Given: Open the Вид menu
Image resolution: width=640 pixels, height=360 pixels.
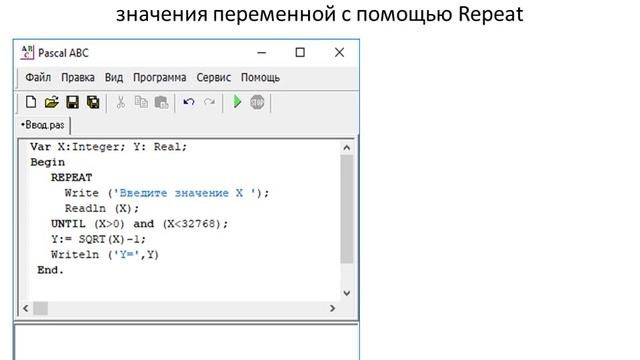Looking at the screenshot, I should 114,78.
